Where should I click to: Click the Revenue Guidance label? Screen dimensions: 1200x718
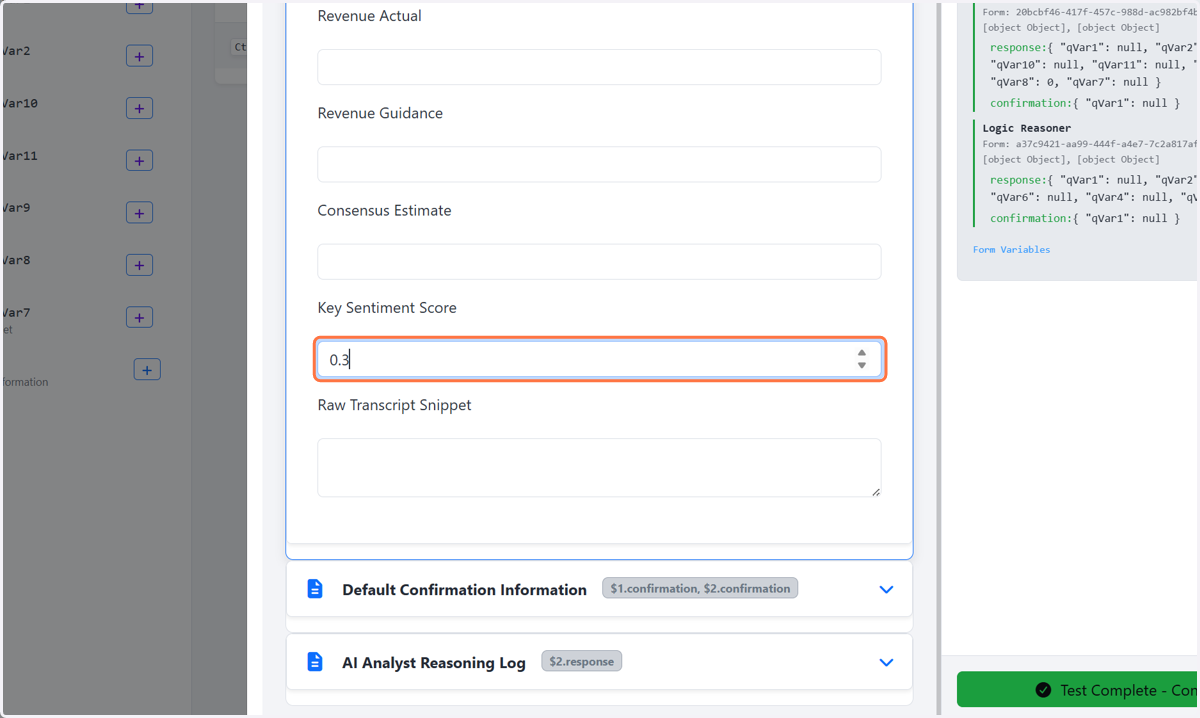pyautogui.click(x=380, y=113)
